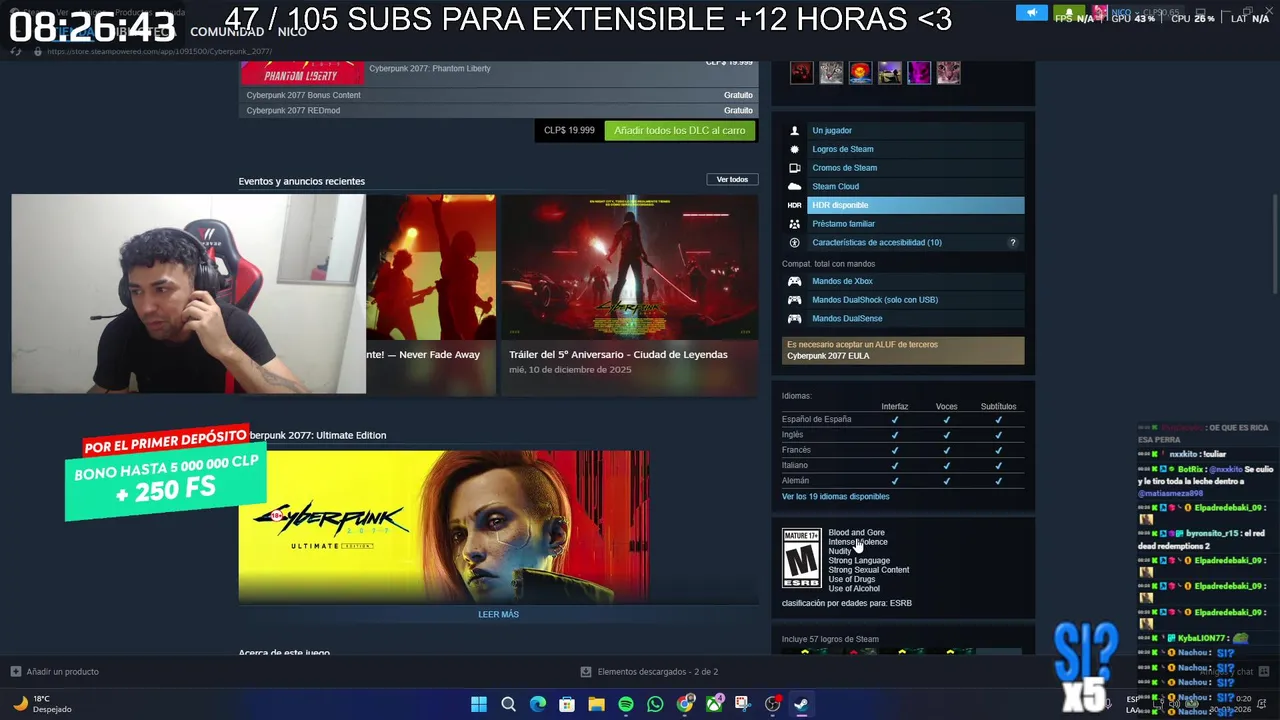Open the Xbox app from taskbar
Image resolution: width=1280 pixels, height=720 pixels.
click(x=714, y=704)
